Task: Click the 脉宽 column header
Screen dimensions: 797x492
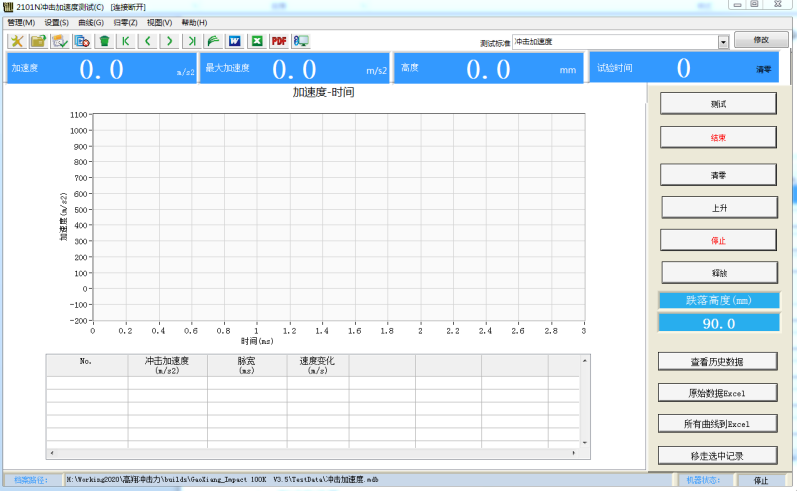Action: [247, 365]
